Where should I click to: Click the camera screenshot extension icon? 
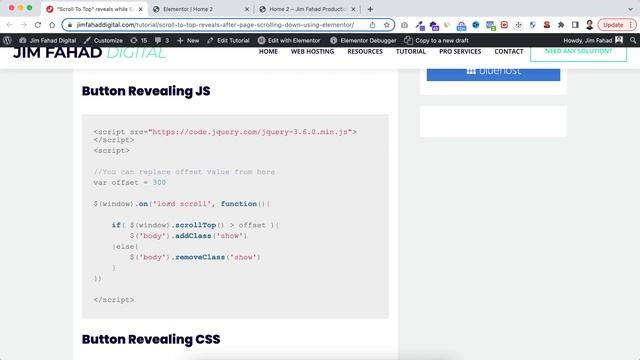[x=404, y=25]
